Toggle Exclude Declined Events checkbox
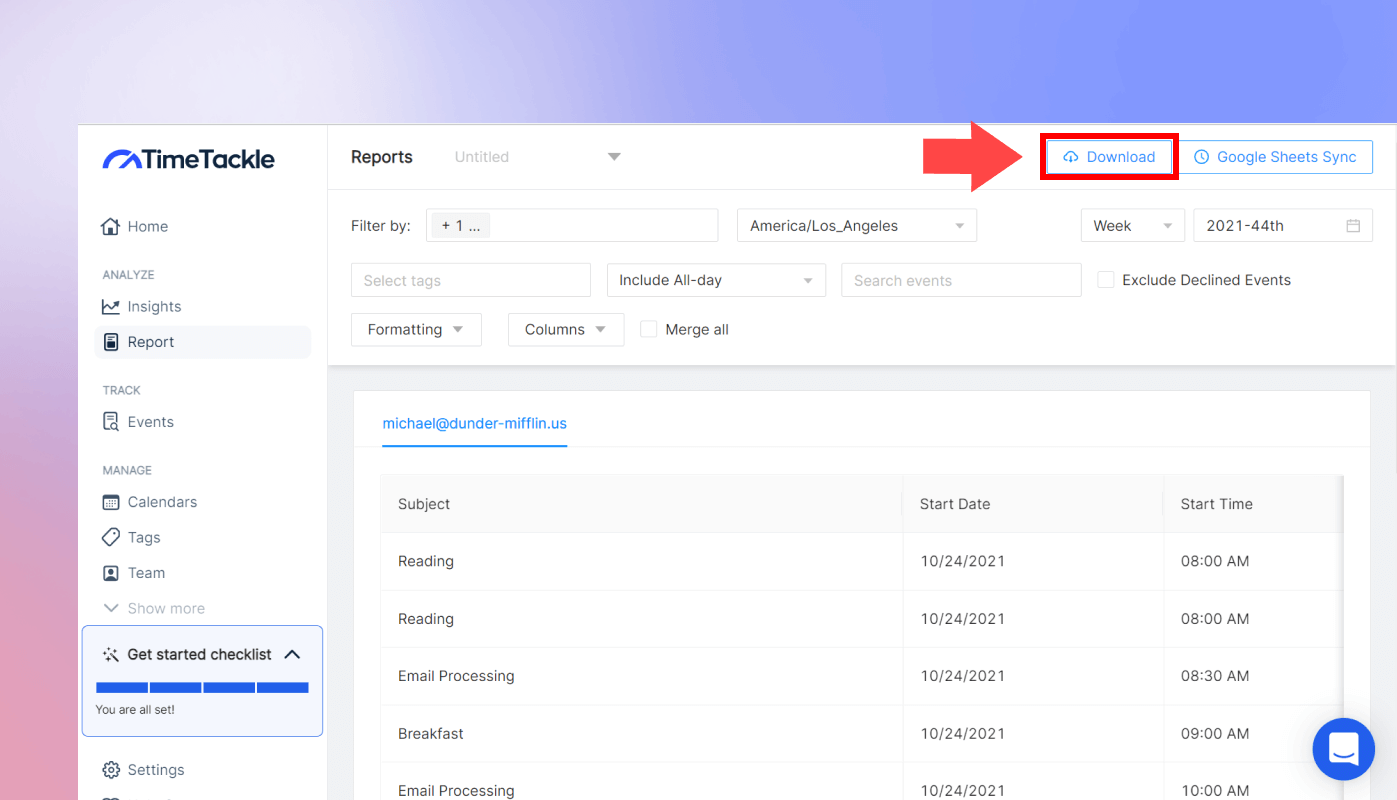1397x800 pixels. tap(1106, 280)
